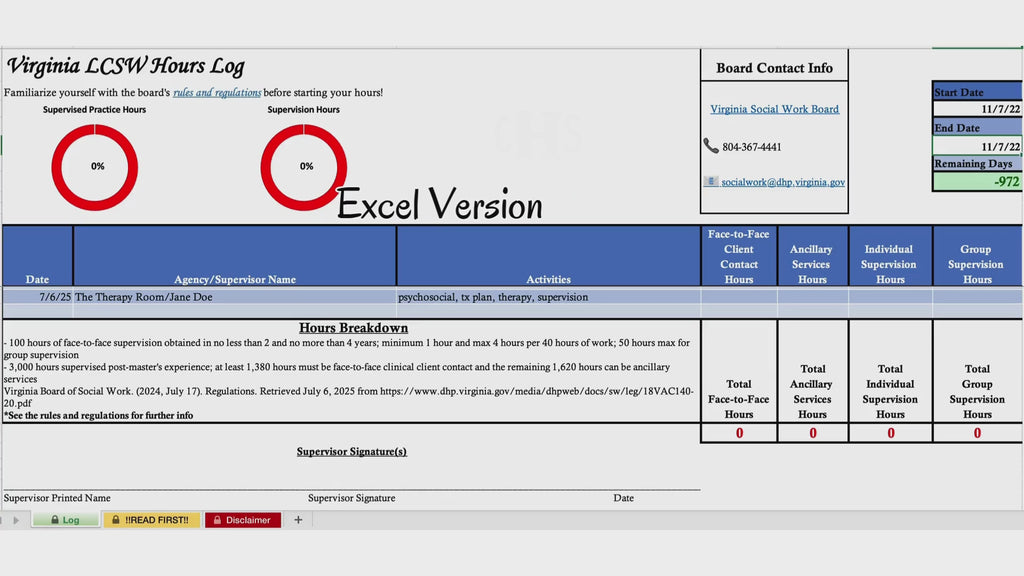Screen dimensions: 1024x576
Task: Open the rules and regulations link
Action: [x=217, y=93]
